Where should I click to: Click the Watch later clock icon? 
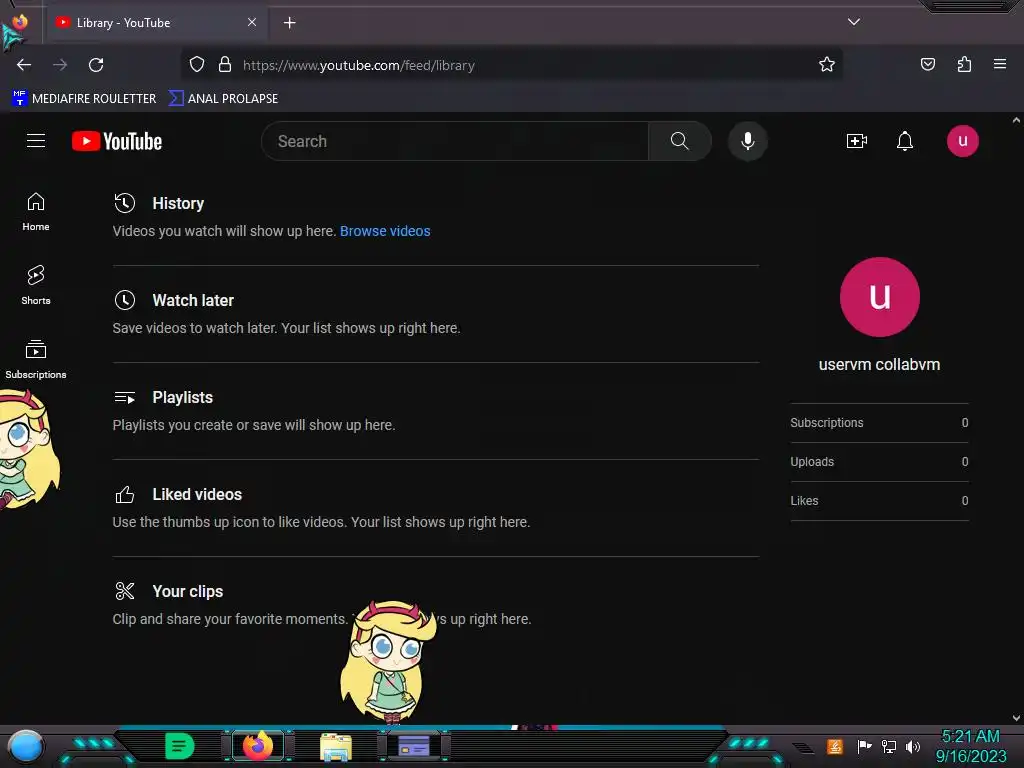pyautogui.click(x=125, y=300)
